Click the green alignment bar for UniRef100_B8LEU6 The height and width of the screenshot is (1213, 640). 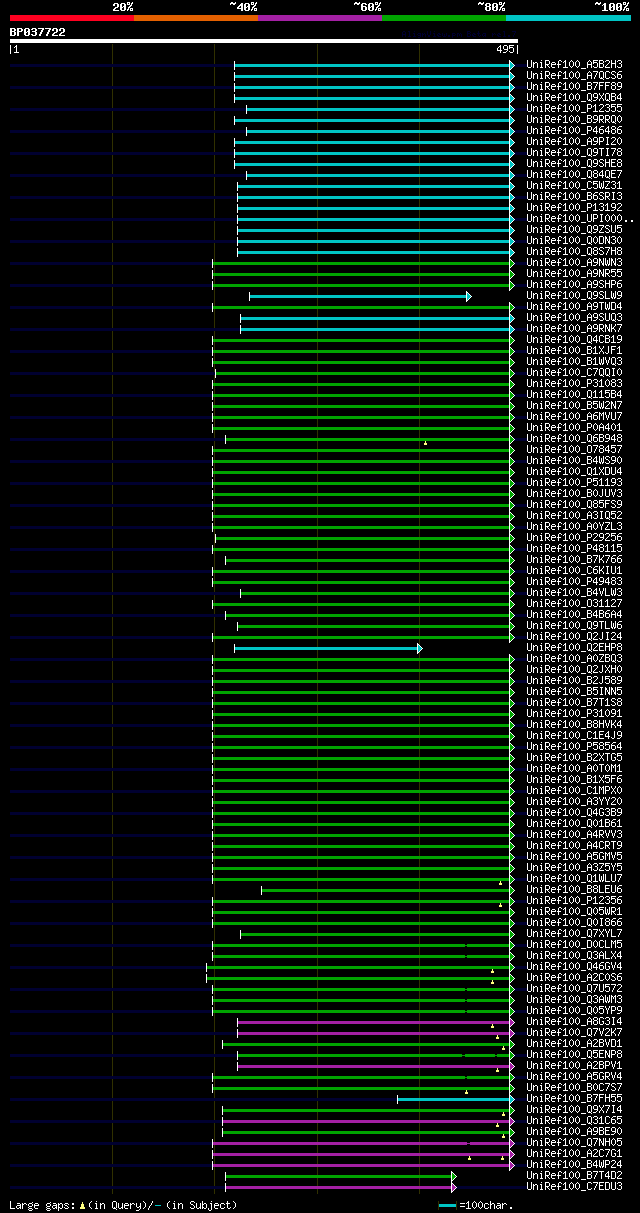click(x=388, y=890)
